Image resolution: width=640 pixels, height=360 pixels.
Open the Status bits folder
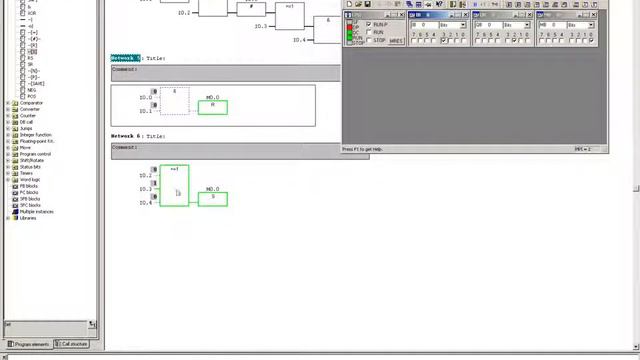30,167
